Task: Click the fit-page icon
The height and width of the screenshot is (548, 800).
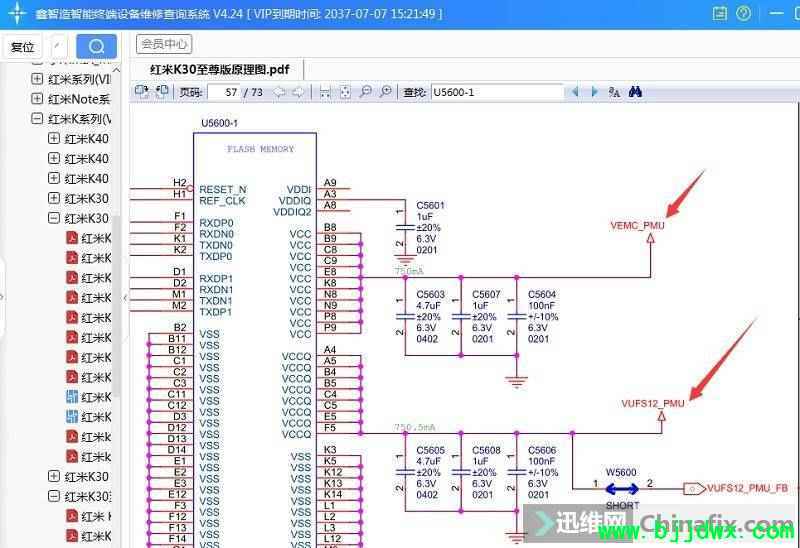Action: pyautogui.click(x=345, y=92)
